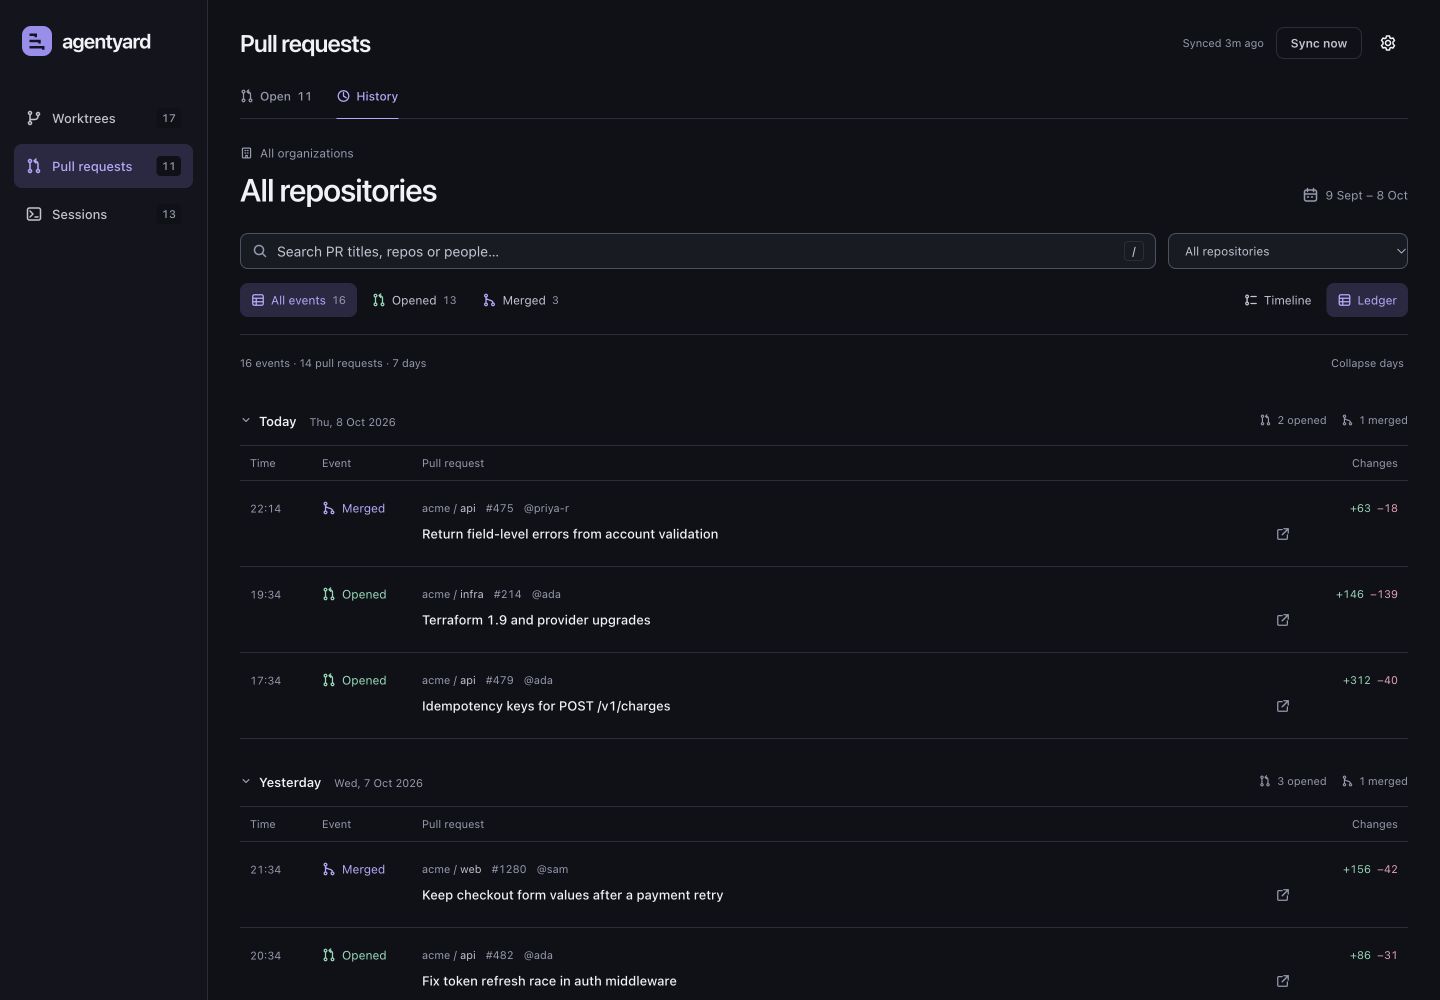The width and height of the screenshot is (1440, 1000).
Task: Filter by Merged events
Action: (520, 300)
